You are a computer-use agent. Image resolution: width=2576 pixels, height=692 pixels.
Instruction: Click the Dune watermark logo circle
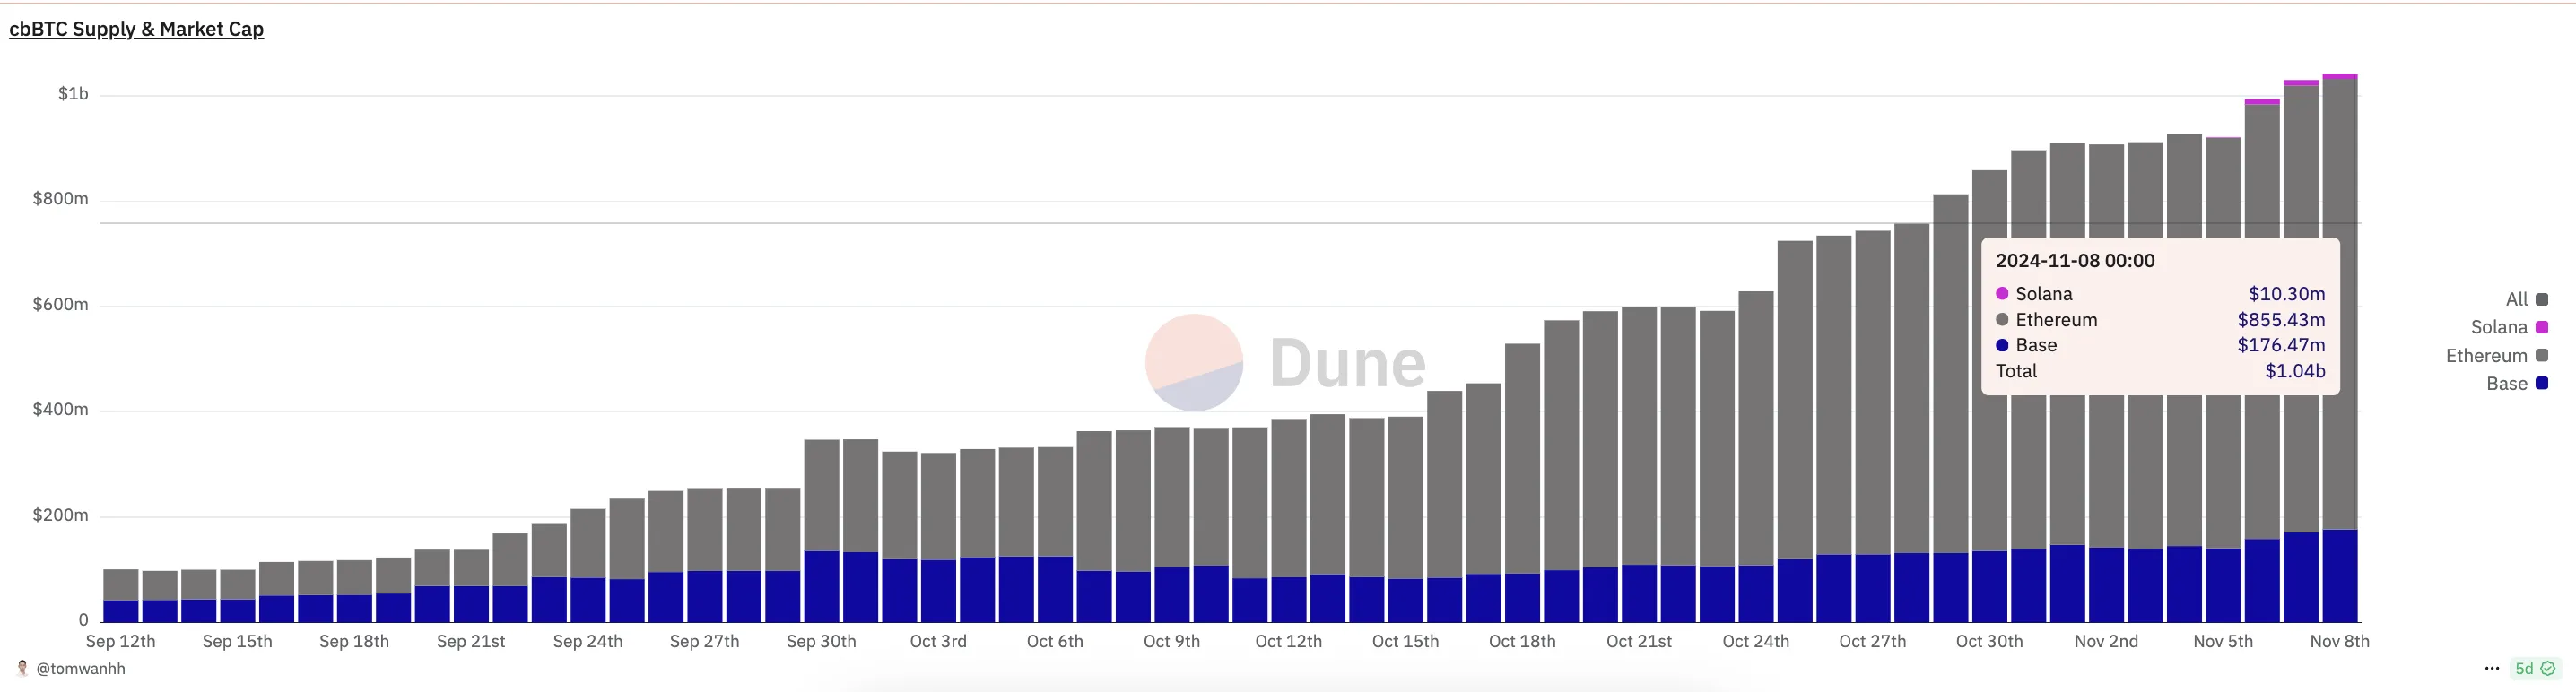click(x=1194, y=362)
